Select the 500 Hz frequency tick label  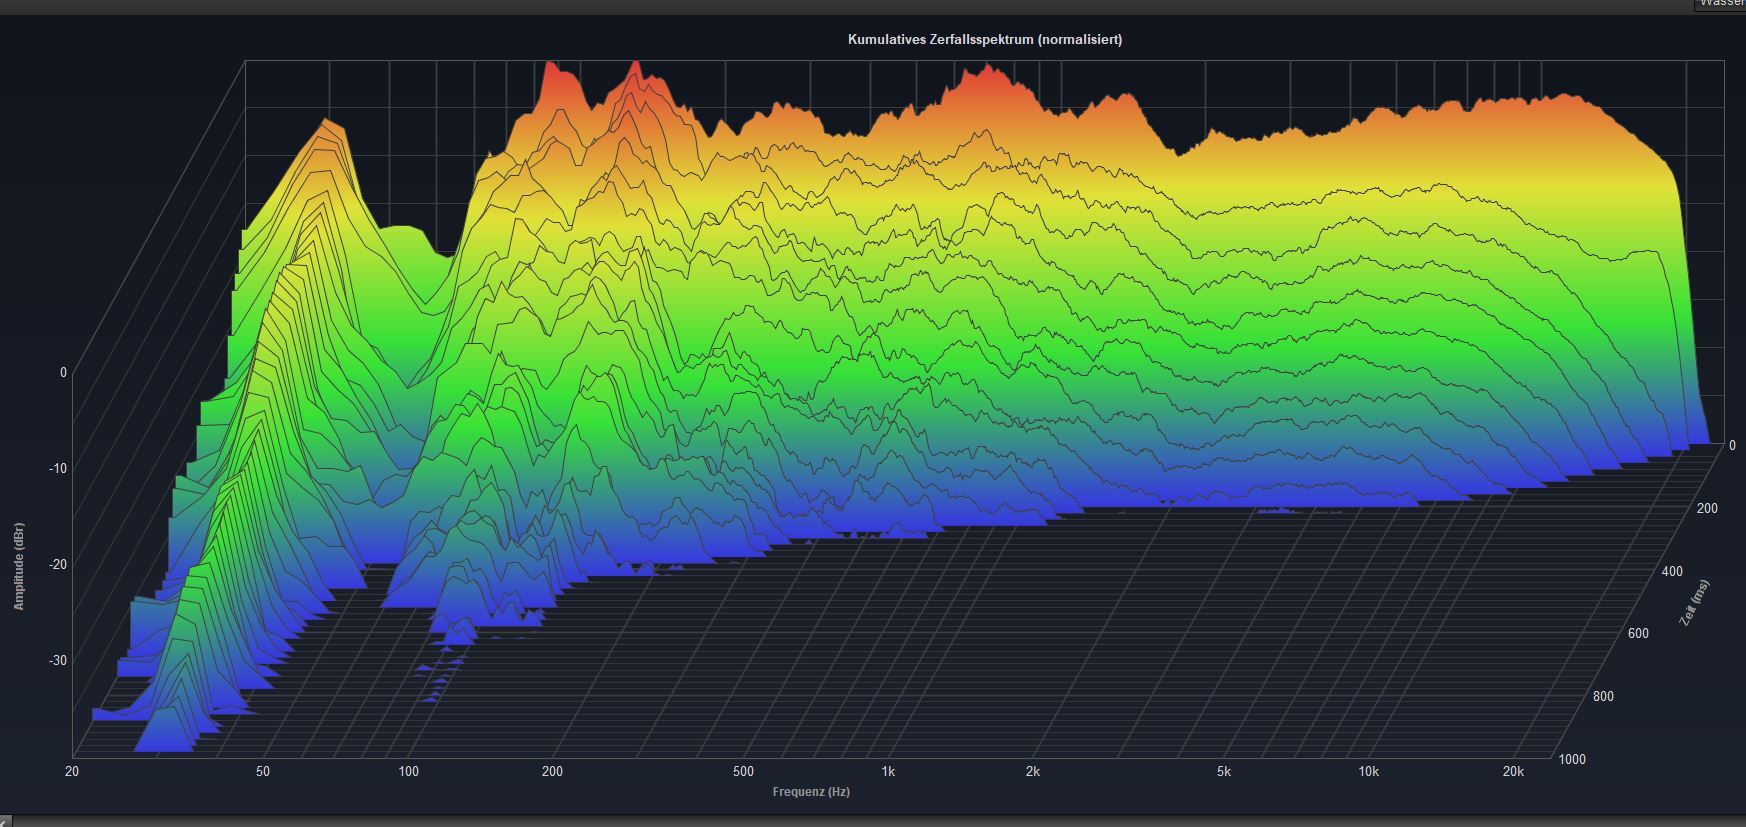point(743,772)
